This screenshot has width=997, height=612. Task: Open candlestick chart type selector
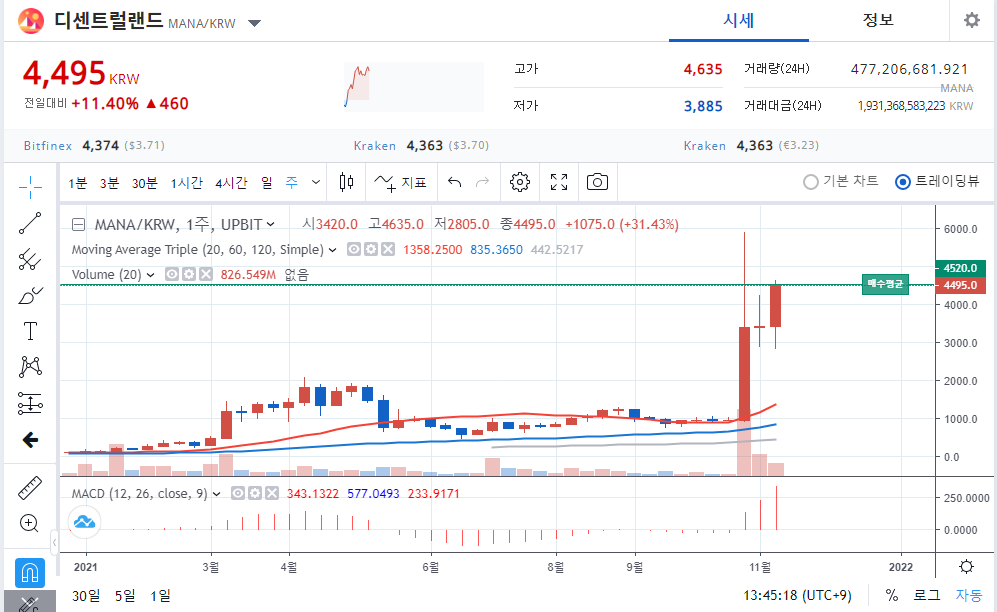coord(346,182)
